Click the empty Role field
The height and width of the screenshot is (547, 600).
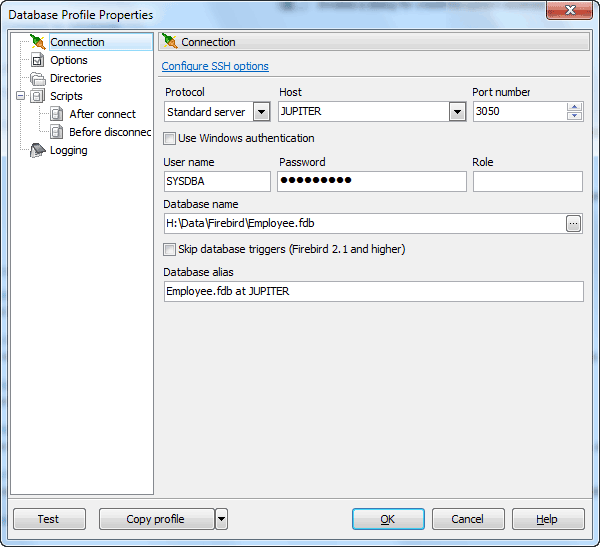click(x=528, y=181)
